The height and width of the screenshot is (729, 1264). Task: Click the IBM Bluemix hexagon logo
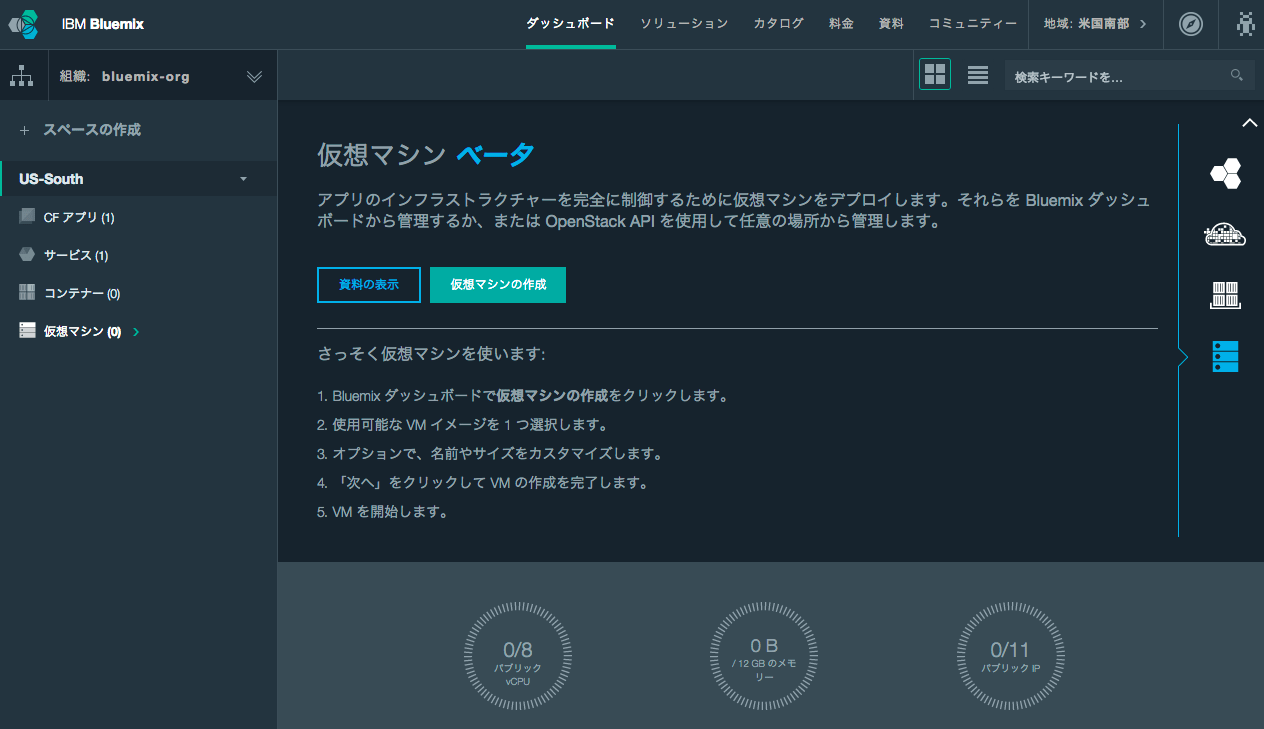coord(24,24)
